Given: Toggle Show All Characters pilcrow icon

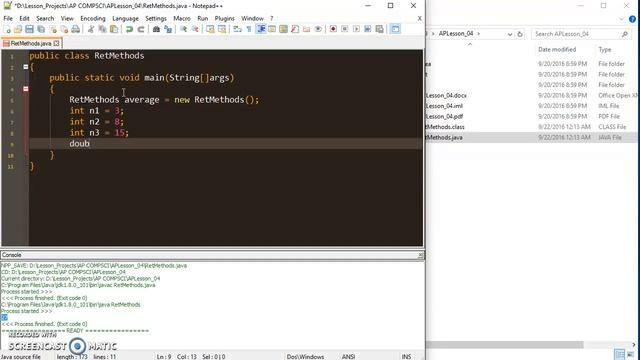Looking at the screenshot, I should (x=249, y=29).
